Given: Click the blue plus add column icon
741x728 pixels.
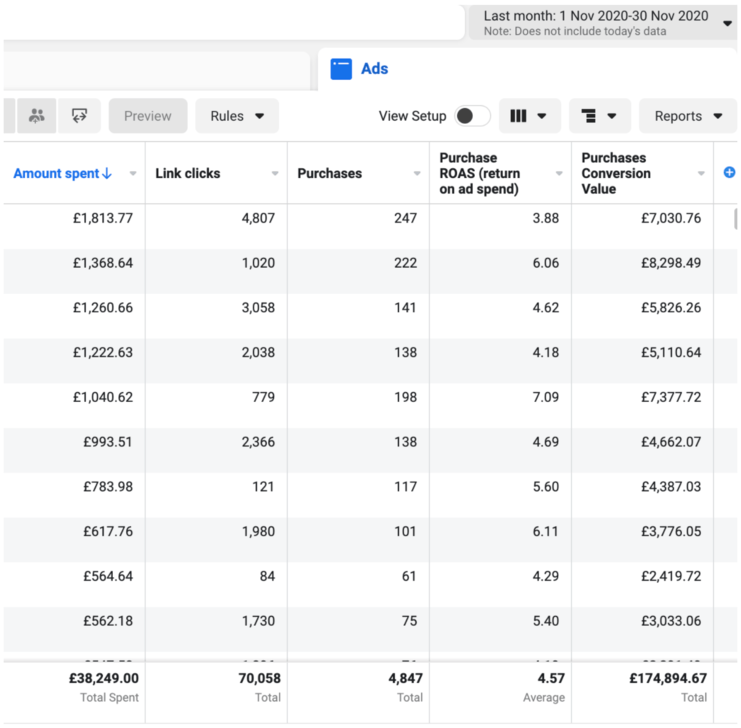Looking at the screenshot, I should pos(729,173).
